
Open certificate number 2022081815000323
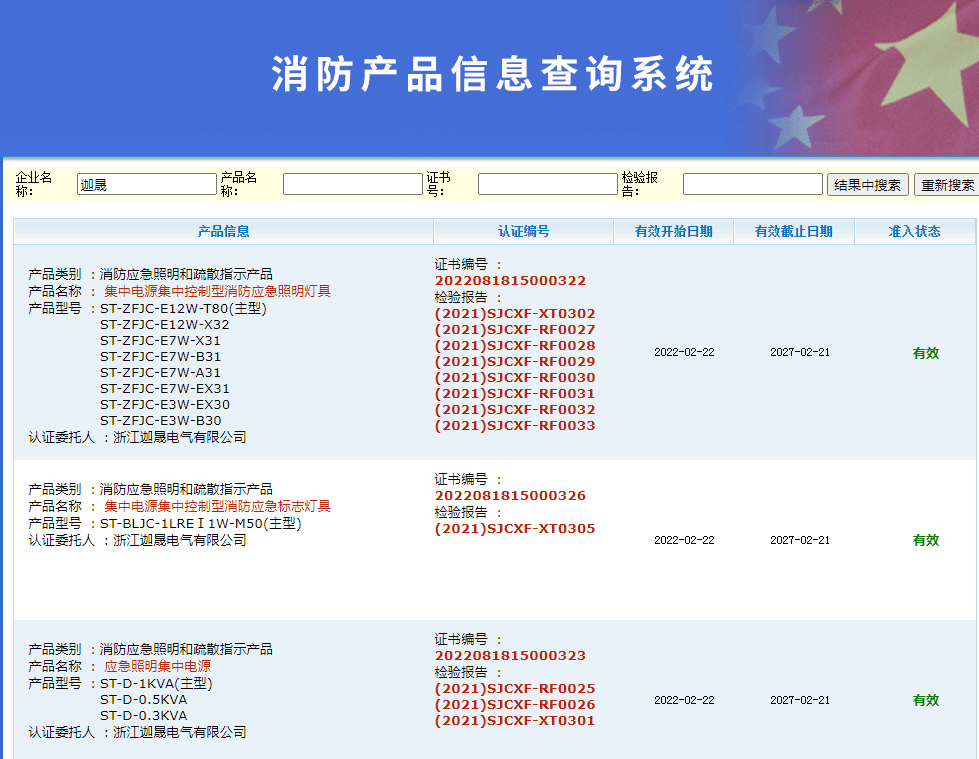tap(510, 656)
